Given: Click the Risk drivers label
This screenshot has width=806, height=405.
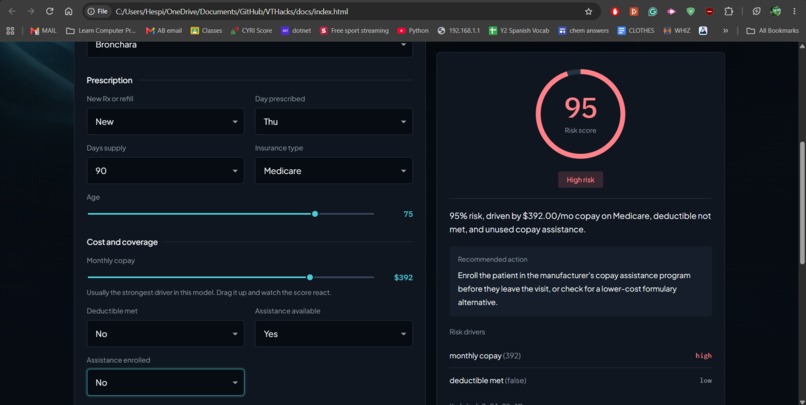Looking at the screenshot, I should click(x=467, y=332).
